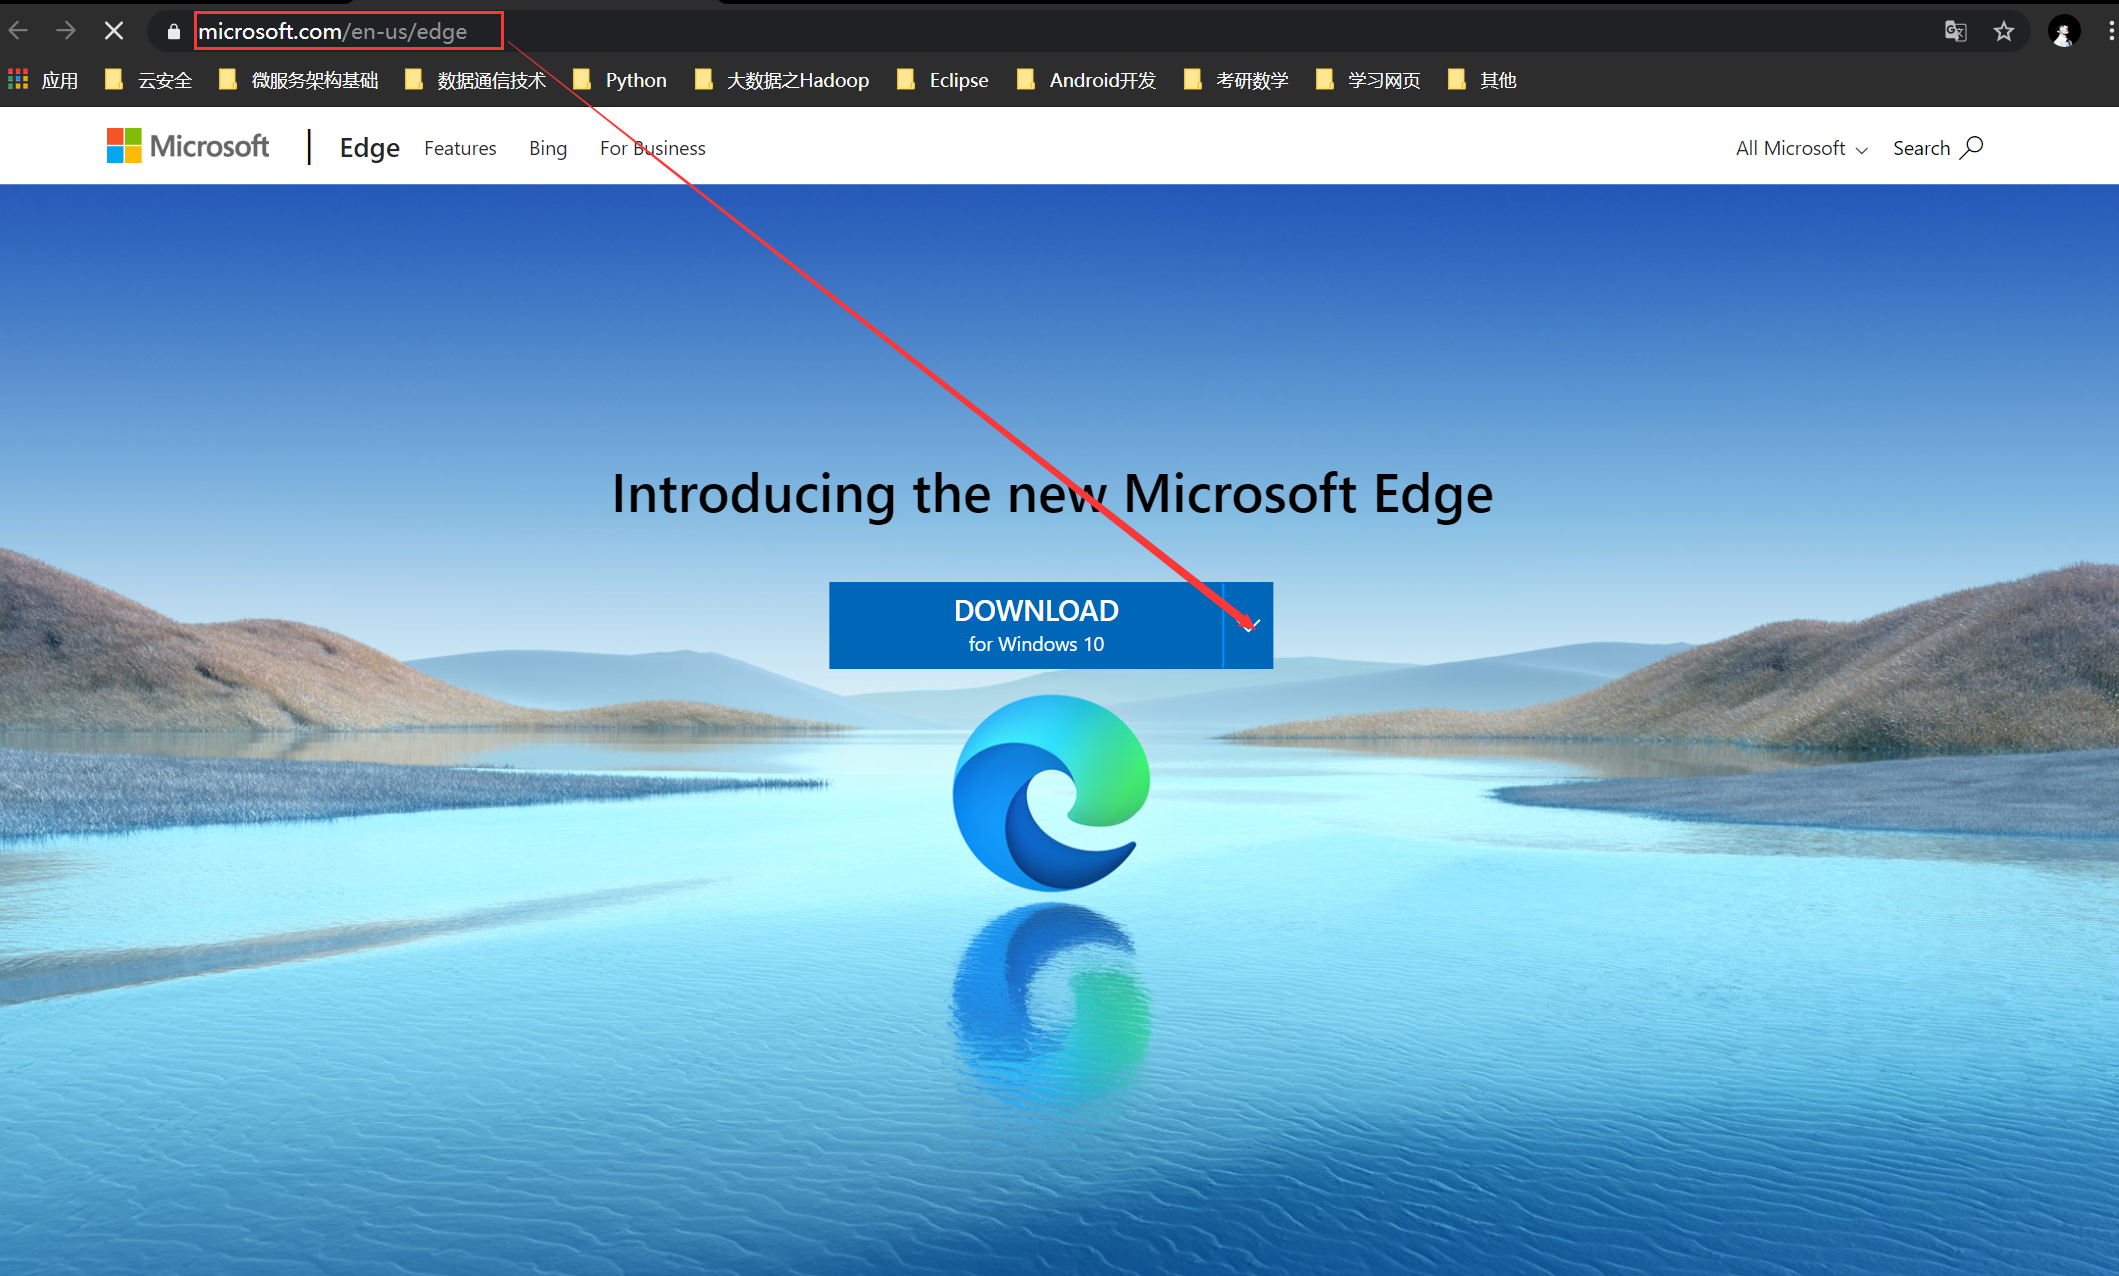Open the download options arrow on DOWNLOAD button
The image size is (2119, 1276).
tap(1248, 625)
